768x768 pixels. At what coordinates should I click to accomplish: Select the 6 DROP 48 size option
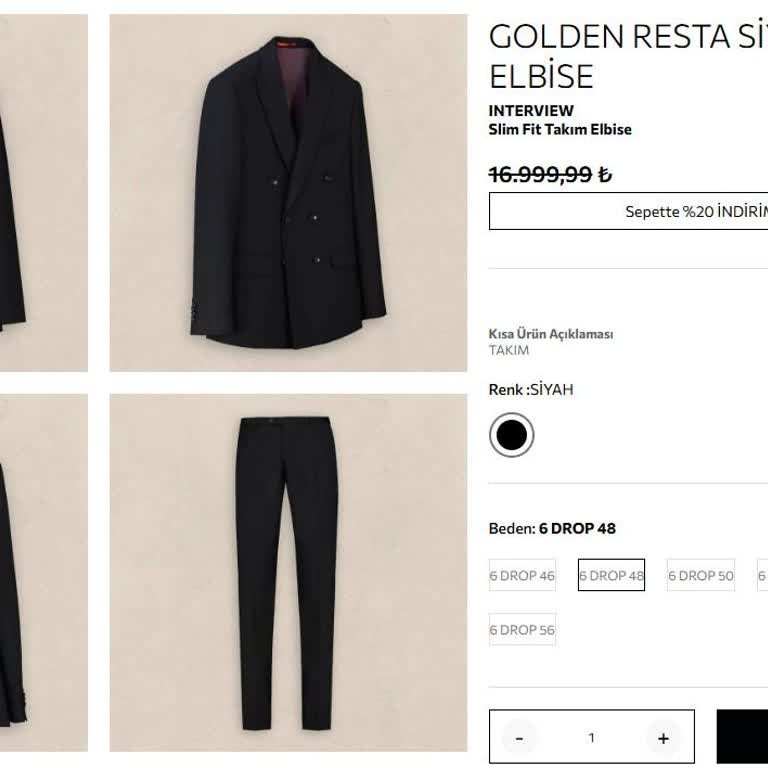click(x=611, y=575)
